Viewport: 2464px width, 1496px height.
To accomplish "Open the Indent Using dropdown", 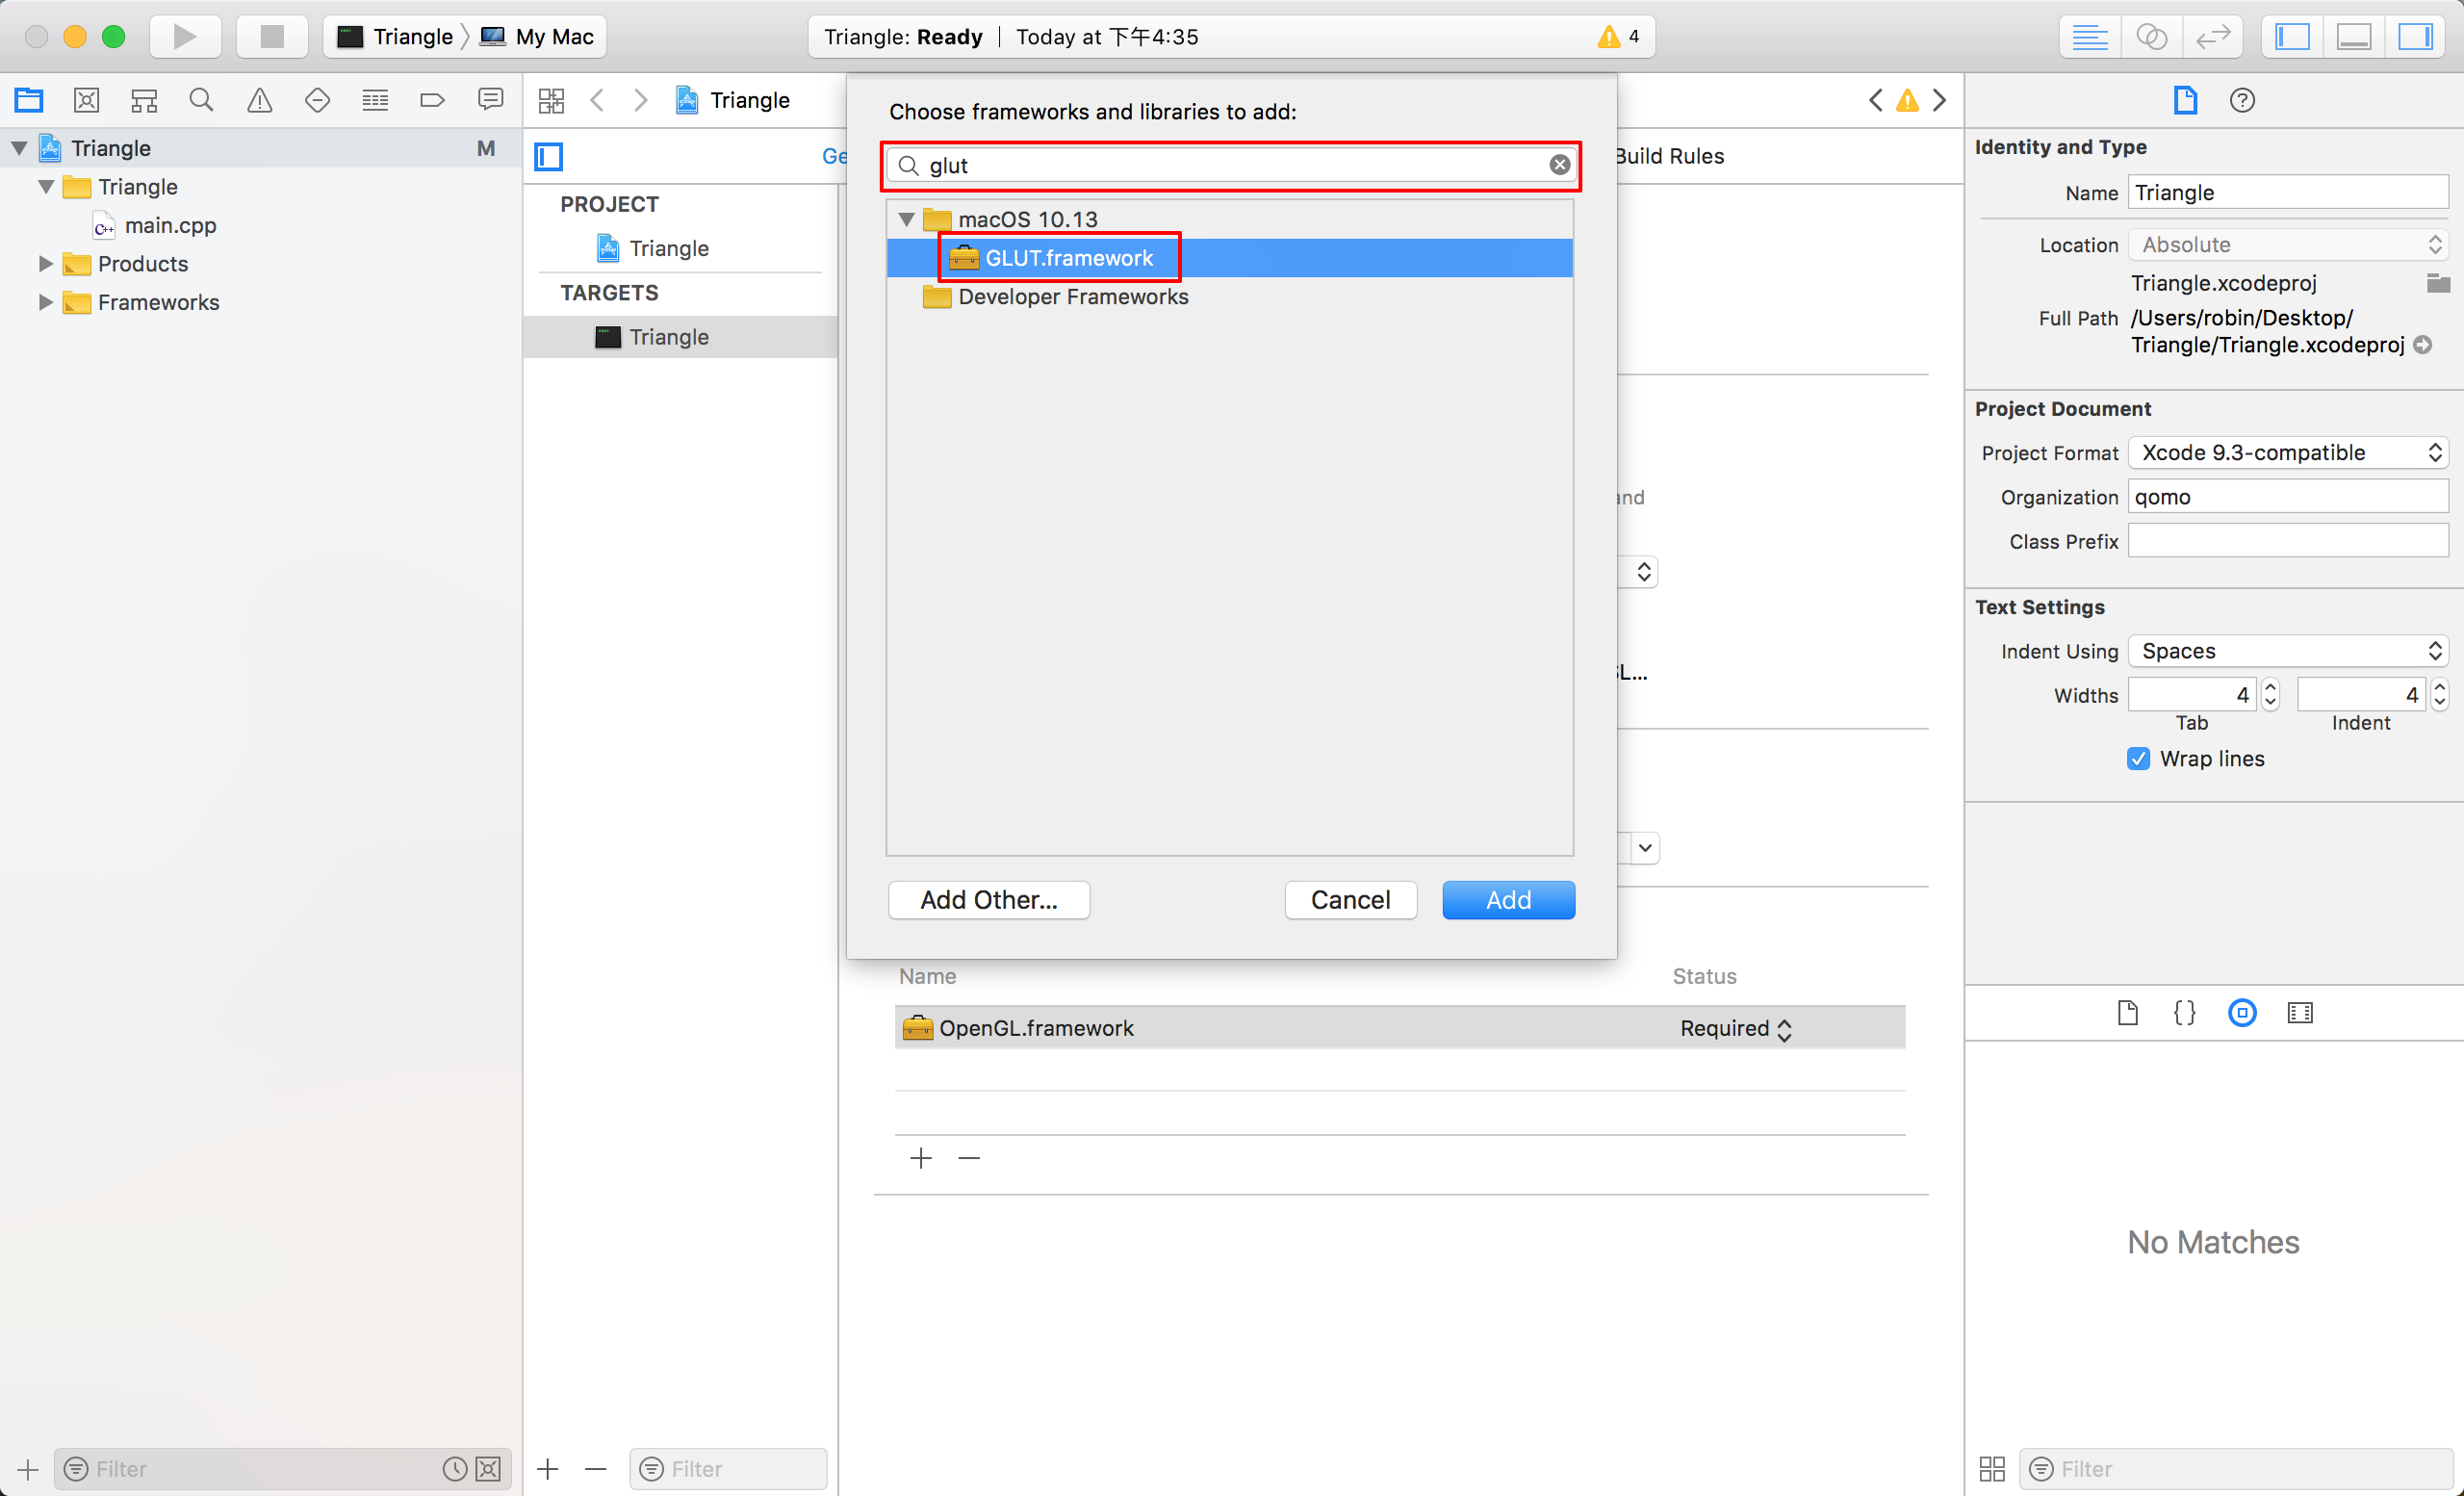I will point(2287,651).
